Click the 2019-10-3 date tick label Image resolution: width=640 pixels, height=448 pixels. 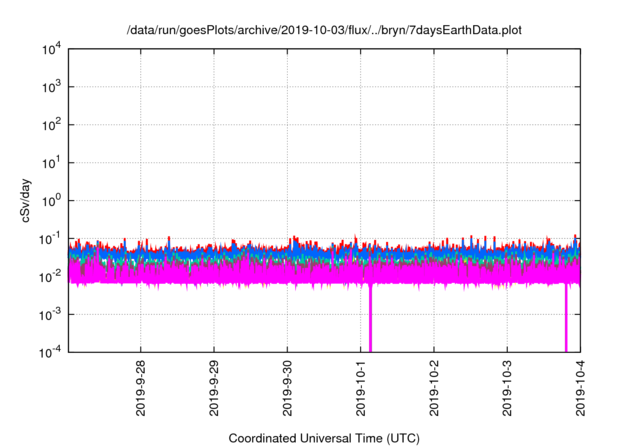click(x=507, y=388)
